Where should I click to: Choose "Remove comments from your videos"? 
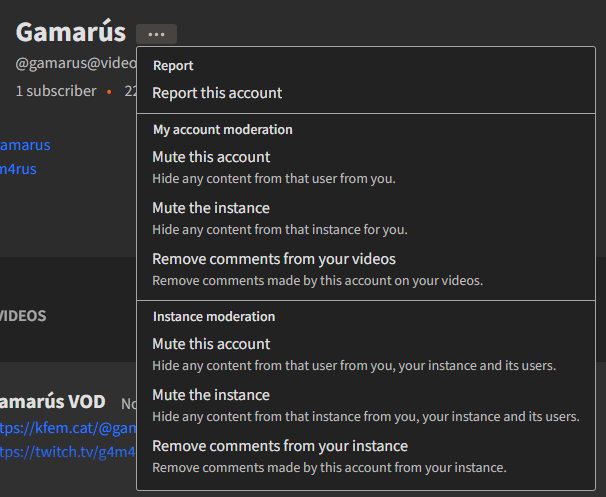click(274, 259)
